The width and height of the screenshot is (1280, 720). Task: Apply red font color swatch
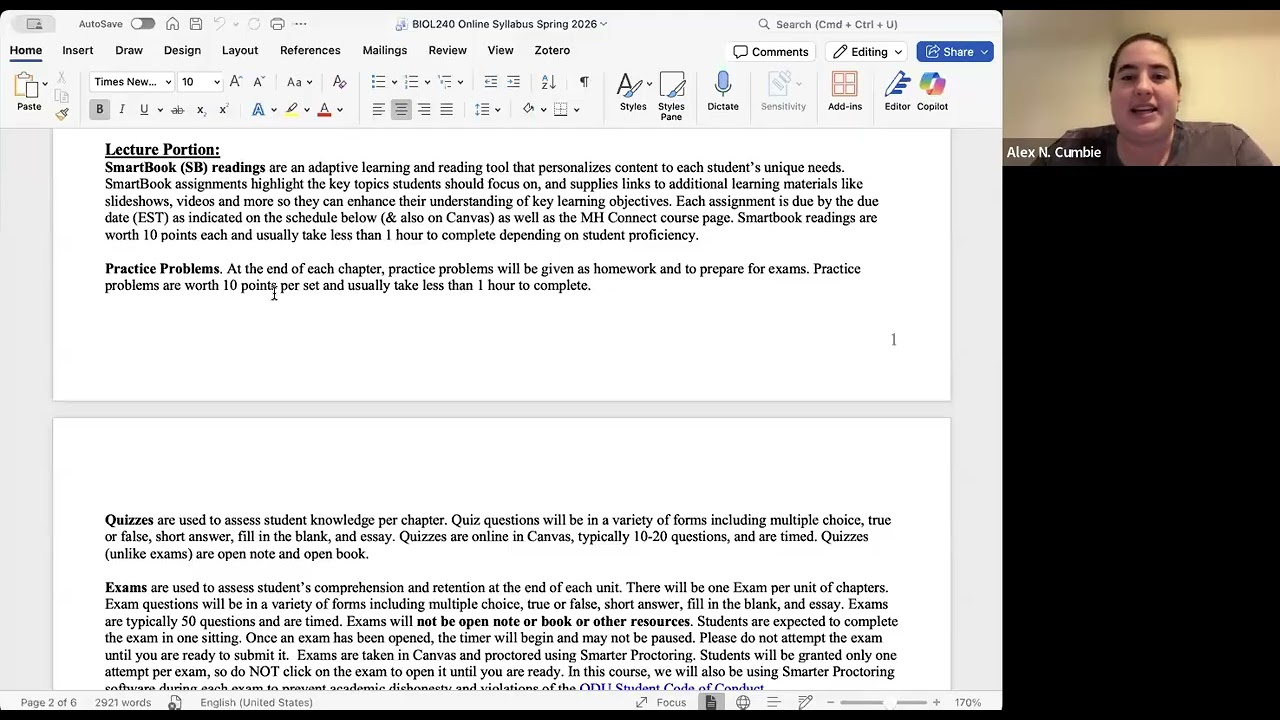tap(324, 110)
